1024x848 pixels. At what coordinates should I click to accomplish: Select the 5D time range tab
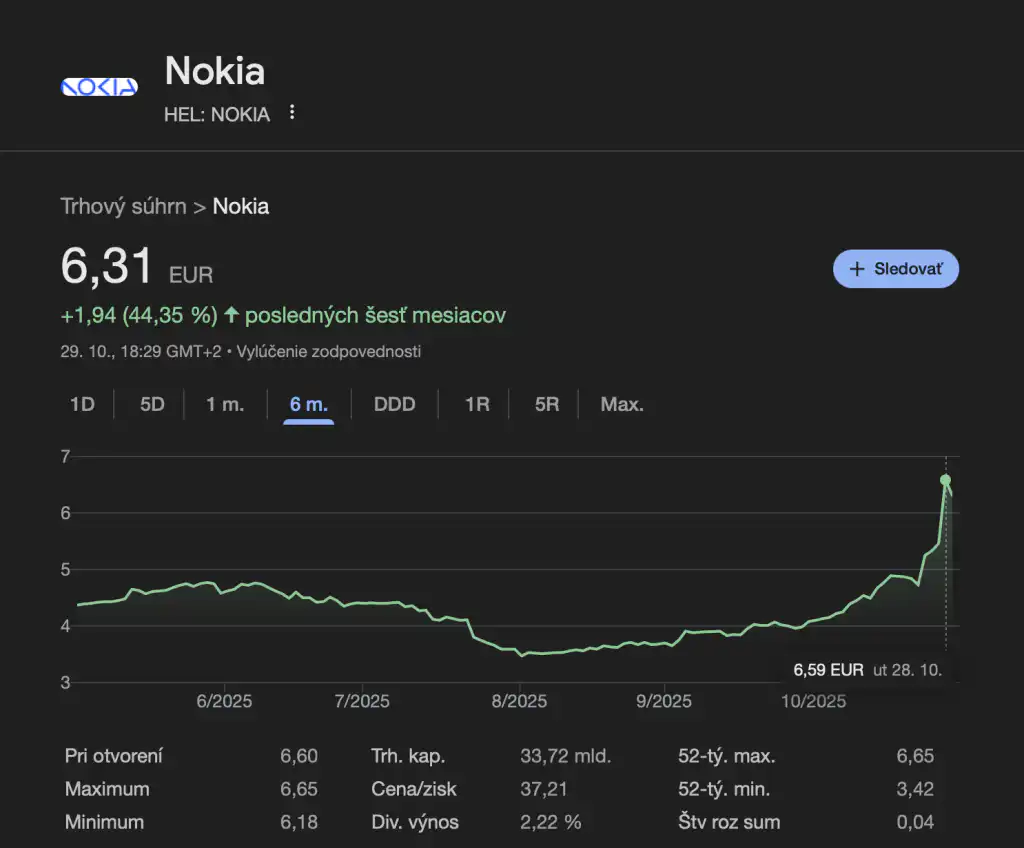click(x=152, y=405)
